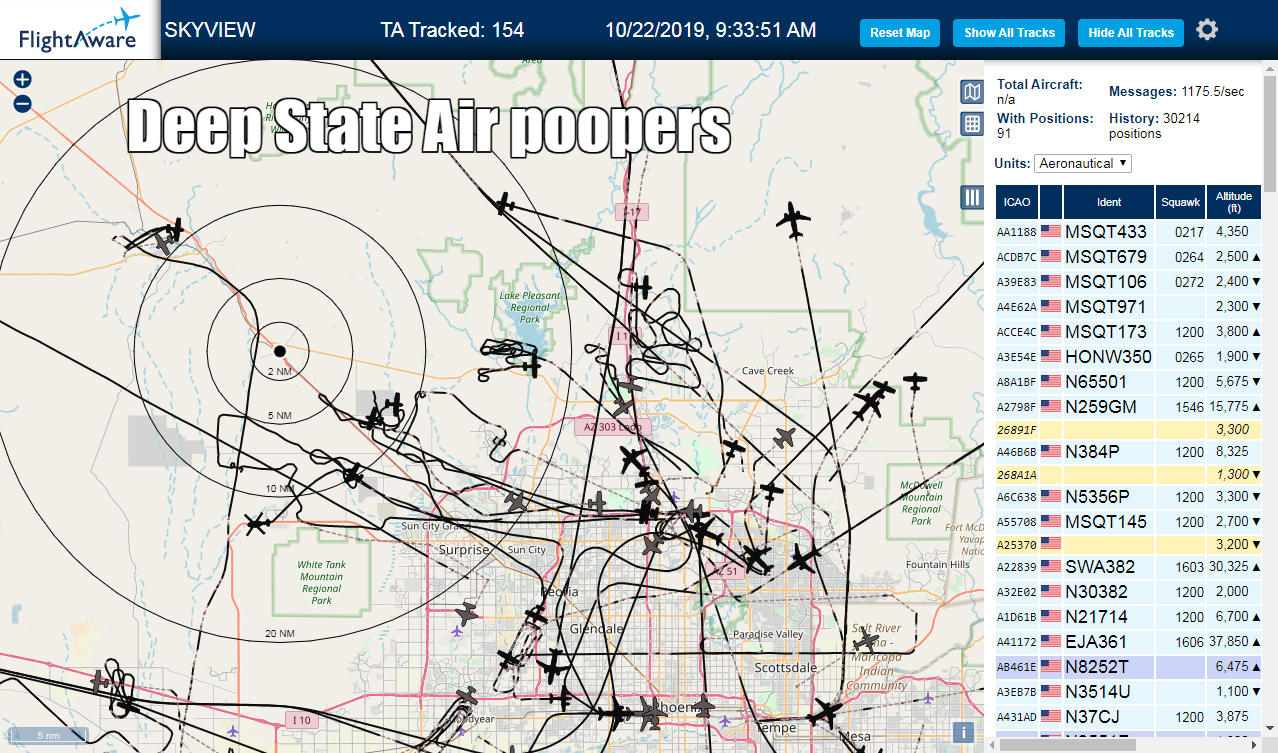Open the Units Aeronautical dropdown
1278x753 pixels.
tap(1083, 163)
